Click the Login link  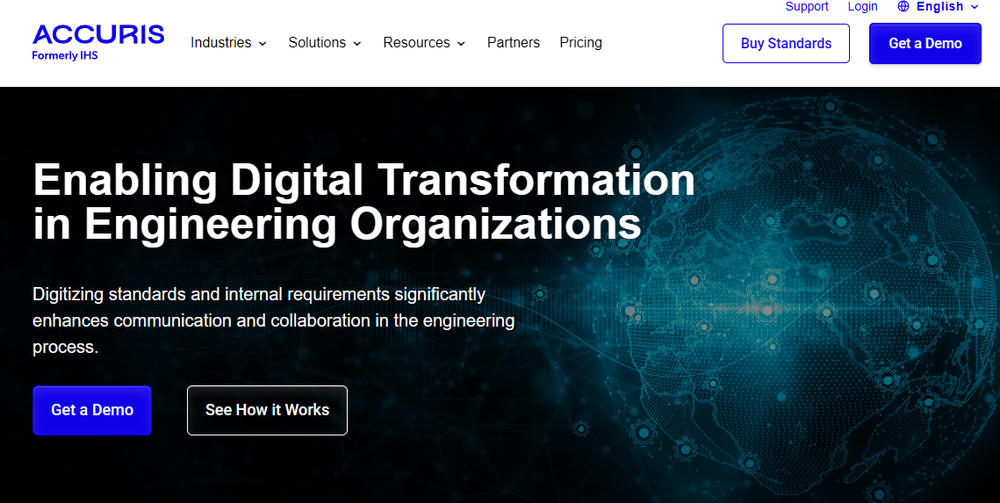tap(862, 6)
